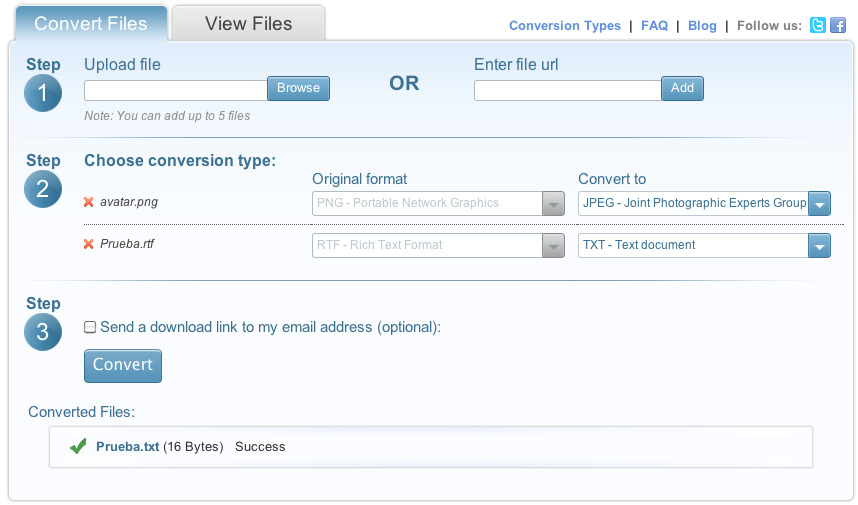Click Browse to upload a file
This screenshot has height=505, width=858.
tap(298, 89)
